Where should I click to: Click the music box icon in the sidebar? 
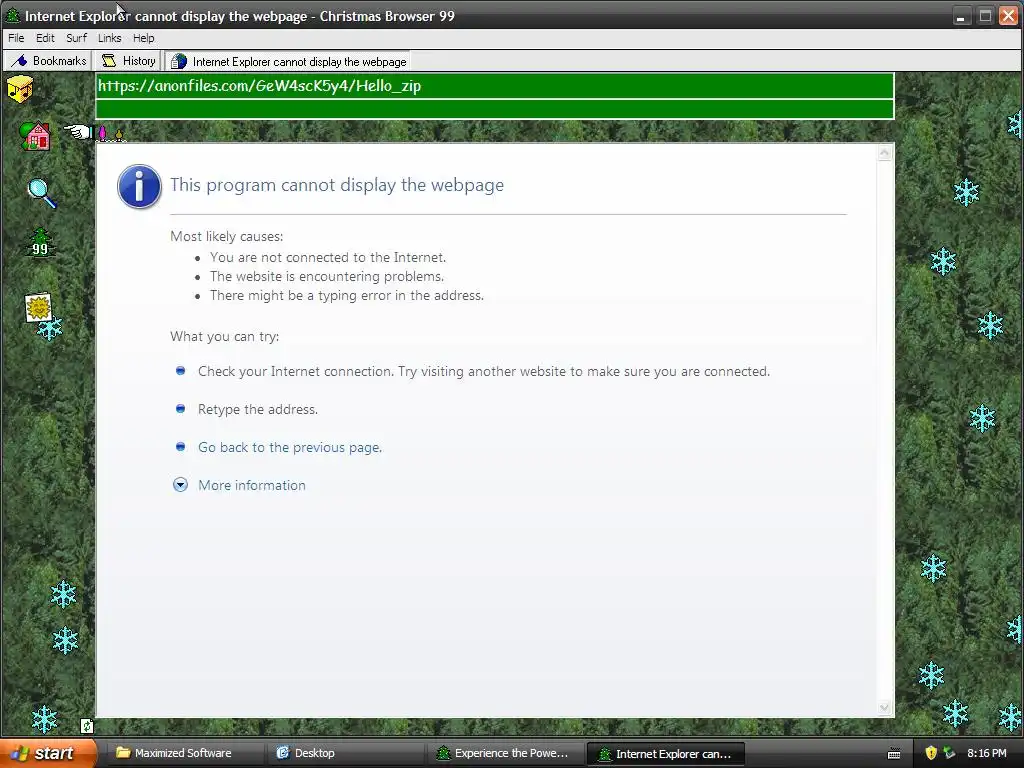(20, 89)
